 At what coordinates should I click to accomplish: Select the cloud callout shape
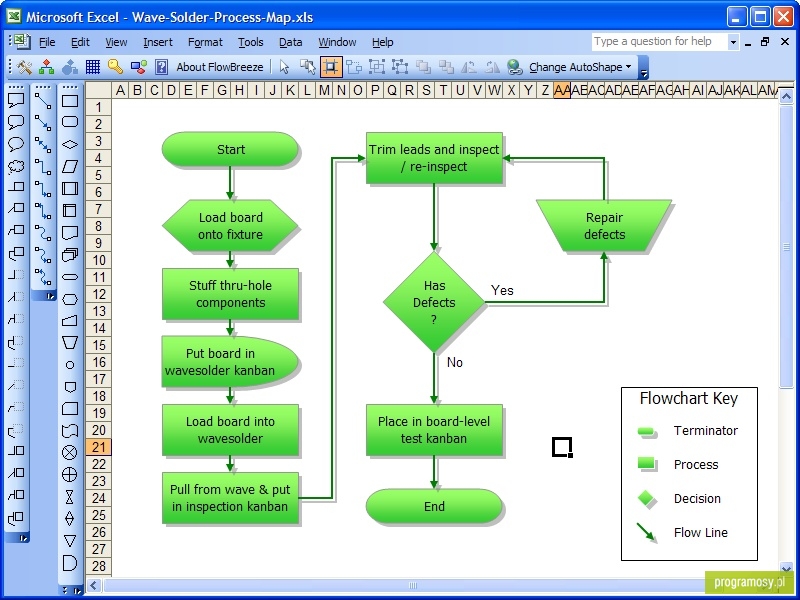[x=16, y=166]
